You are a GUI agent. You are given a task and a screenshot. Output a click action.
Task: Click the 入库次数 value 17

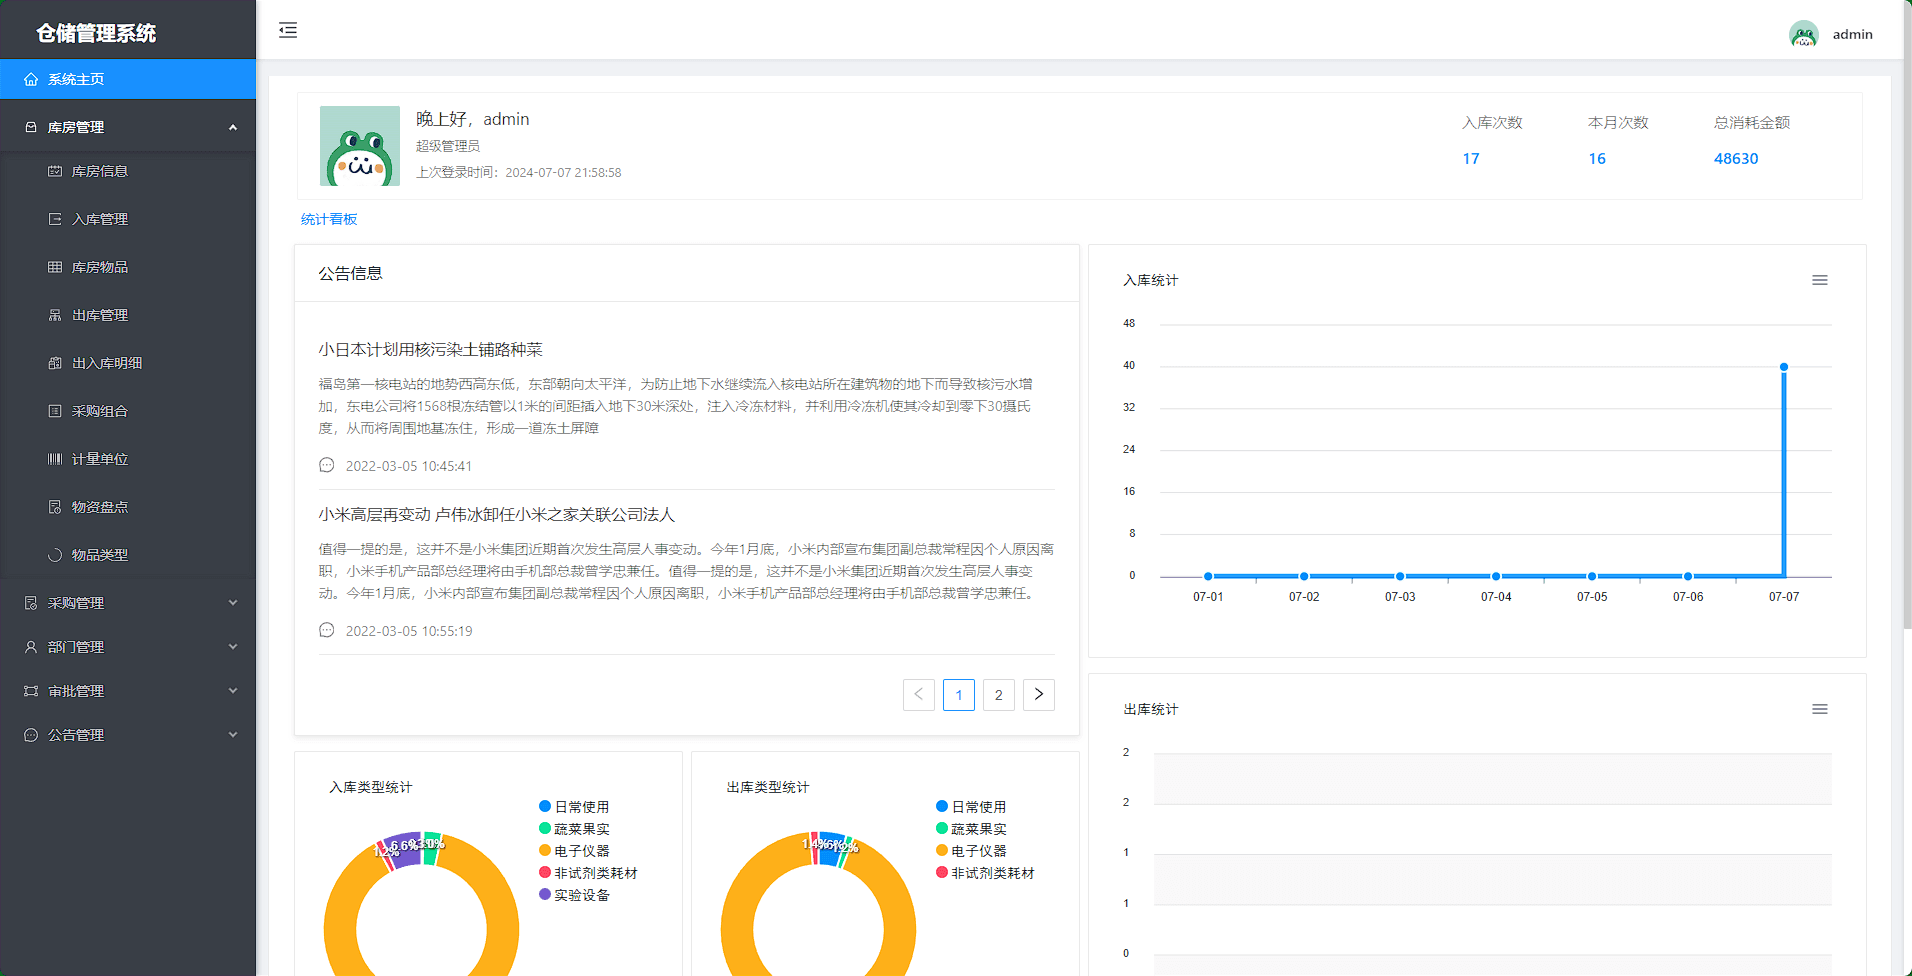(1471, 158)
